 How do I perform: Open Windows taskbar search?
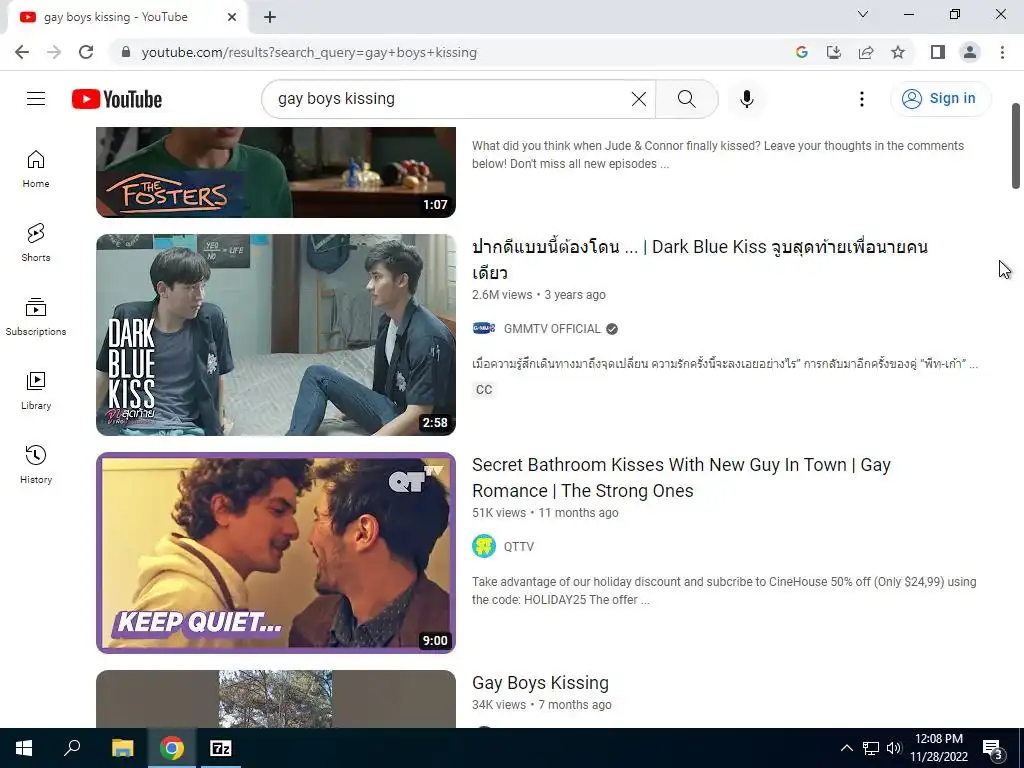pos(72,748)
